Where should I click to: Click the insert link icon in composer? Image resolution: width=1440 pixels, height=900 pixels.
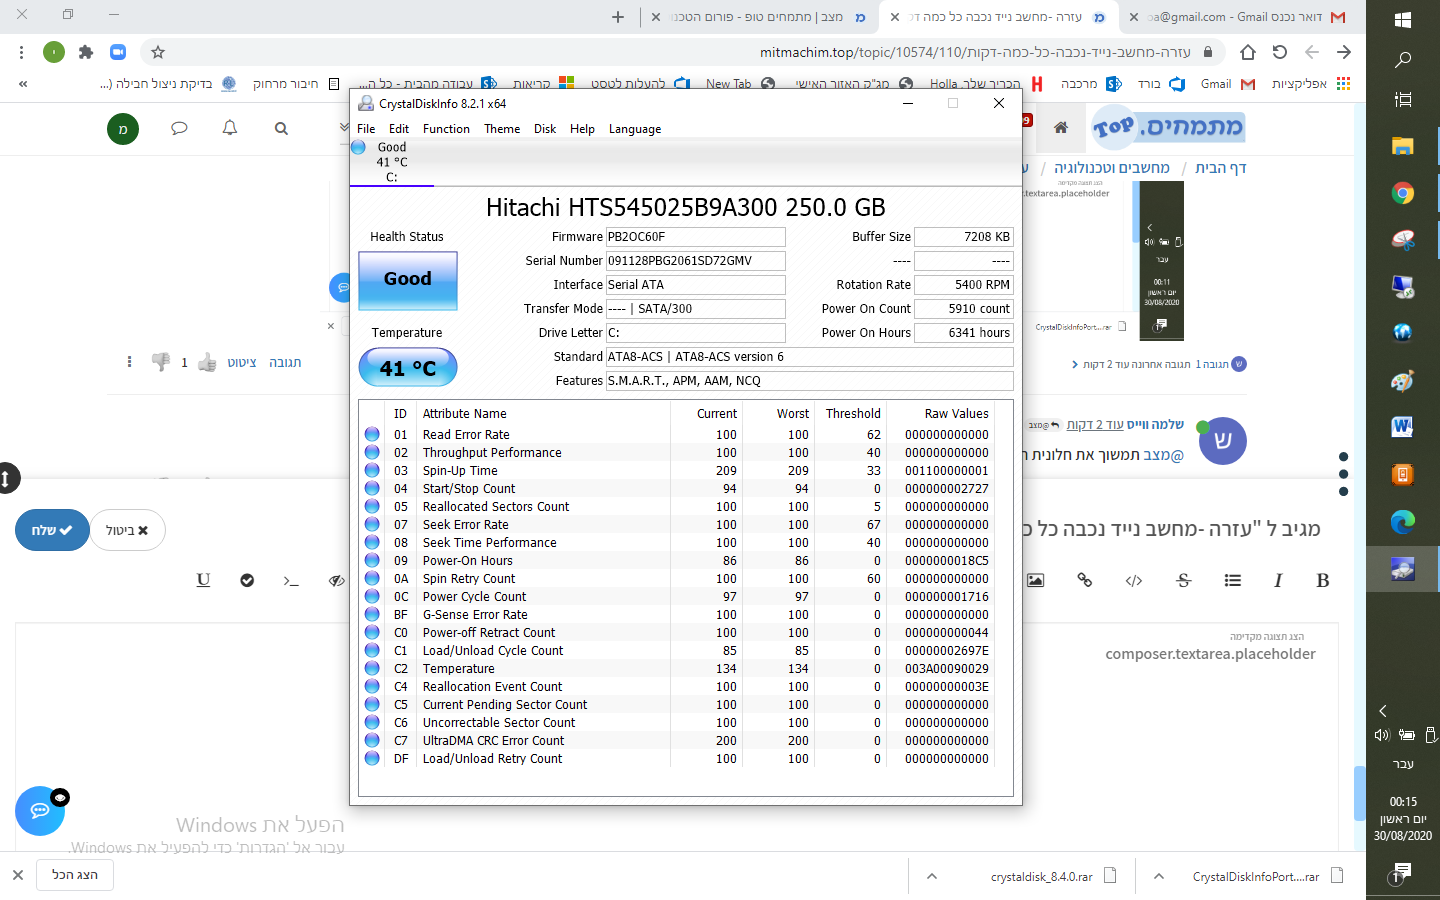(1085, 580)
